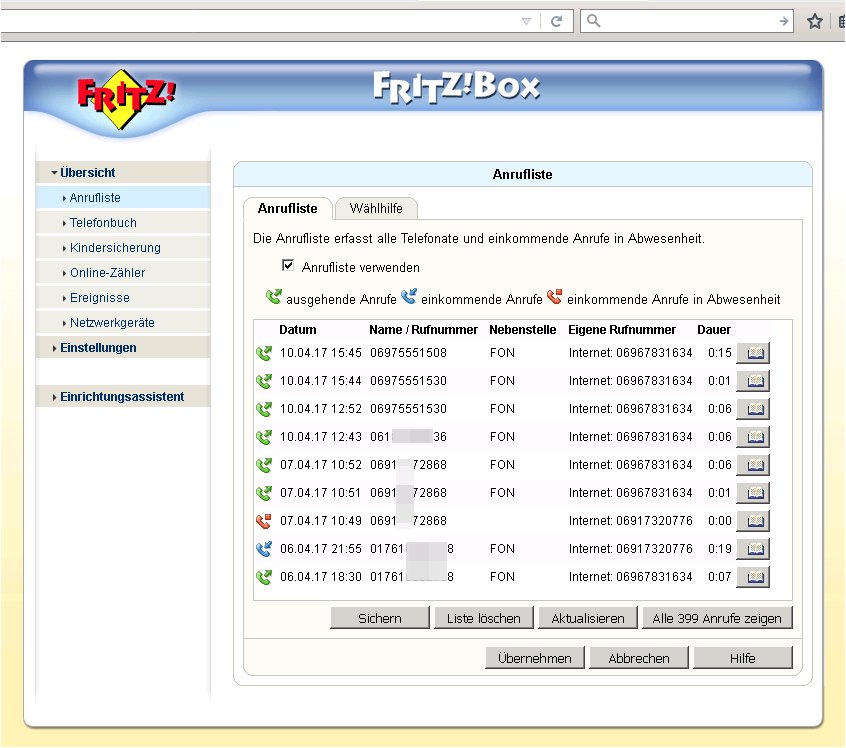Open Online-Zähler in the sidebar

pos(122,273)
